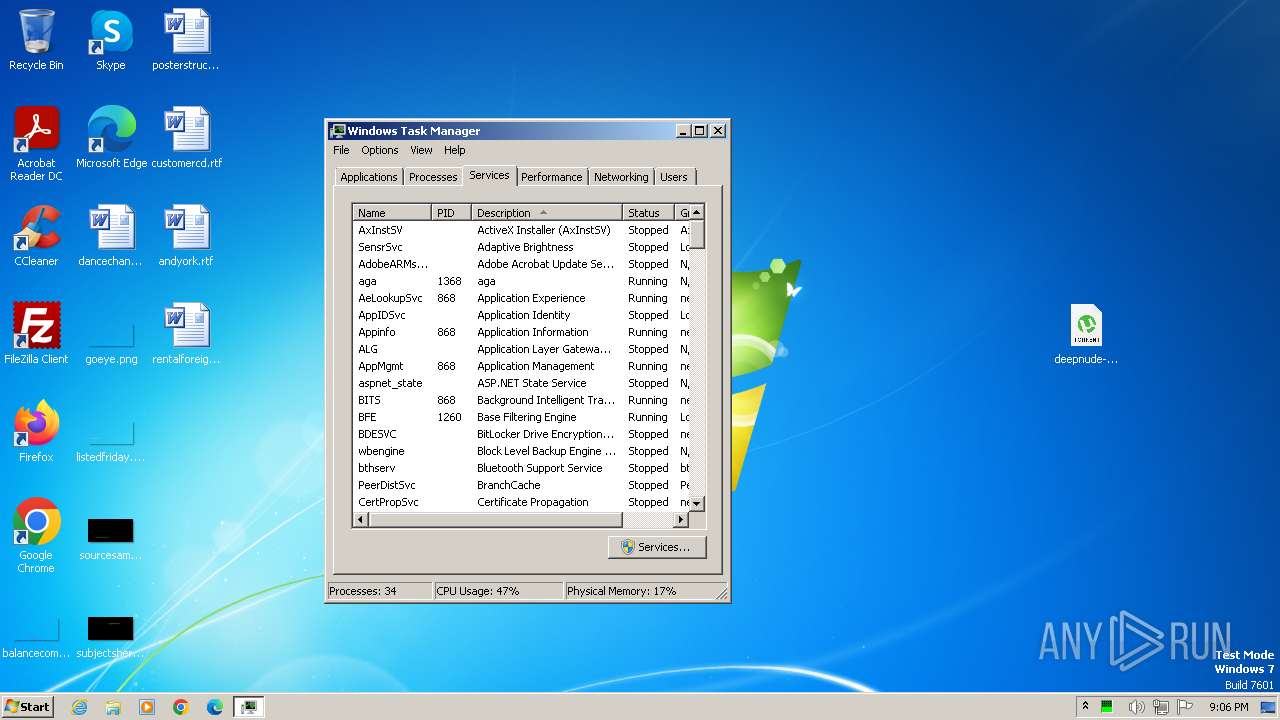Screen dimensions: 1280x720
Task: Select the FileZilla Client shortcut
Action: (x=36, y=334)
